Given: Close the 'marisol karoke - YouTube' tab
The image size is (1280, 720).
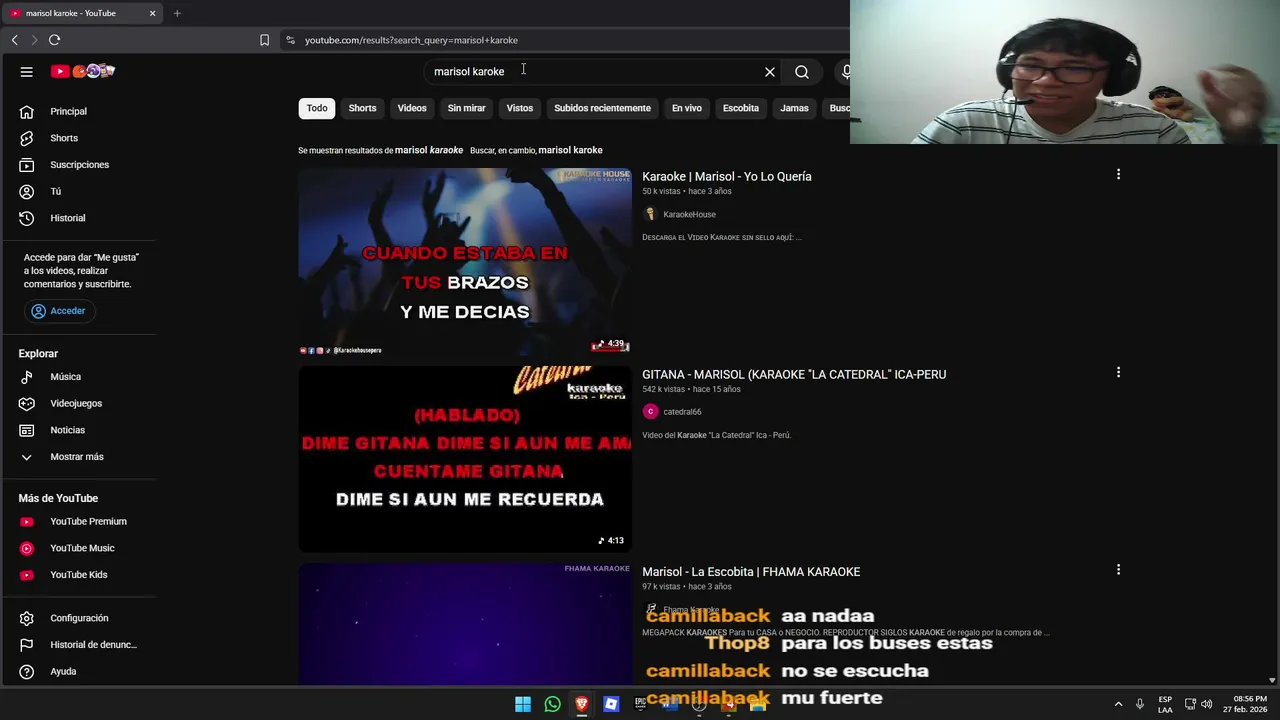Looking at the screenshot, I should (152, 13).
